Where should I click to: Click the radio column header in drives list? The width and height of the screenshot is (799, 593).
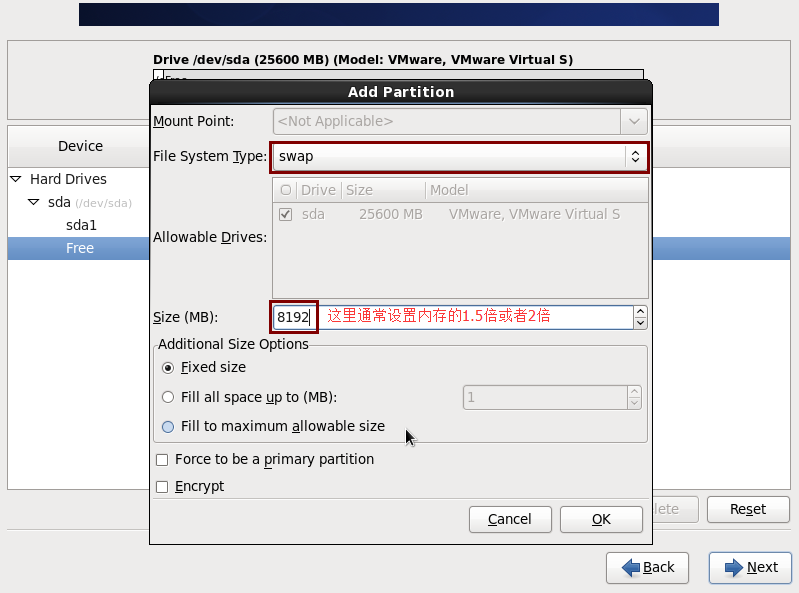click(x=285, y=190)
